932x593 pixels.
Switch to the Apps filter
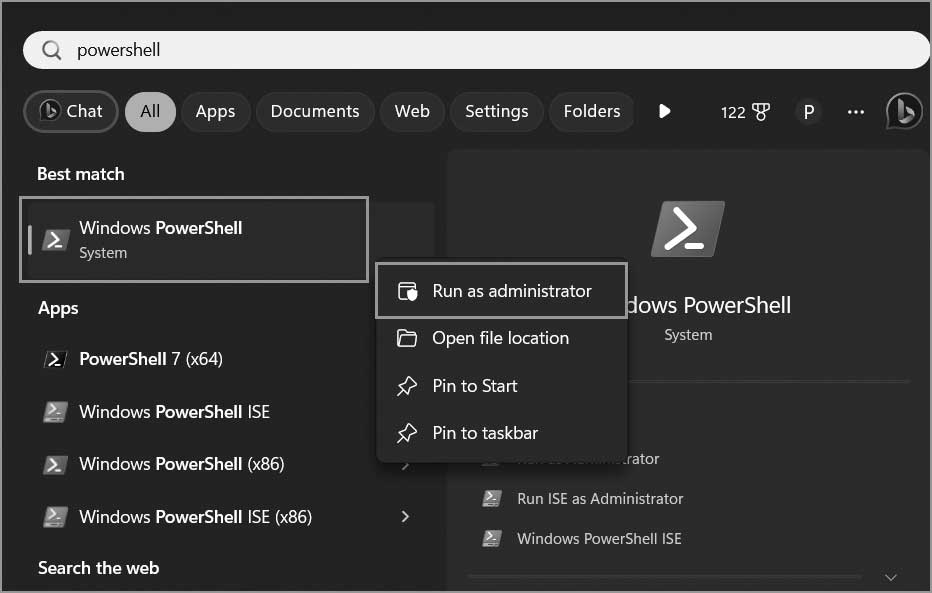[x=215, y=111]
